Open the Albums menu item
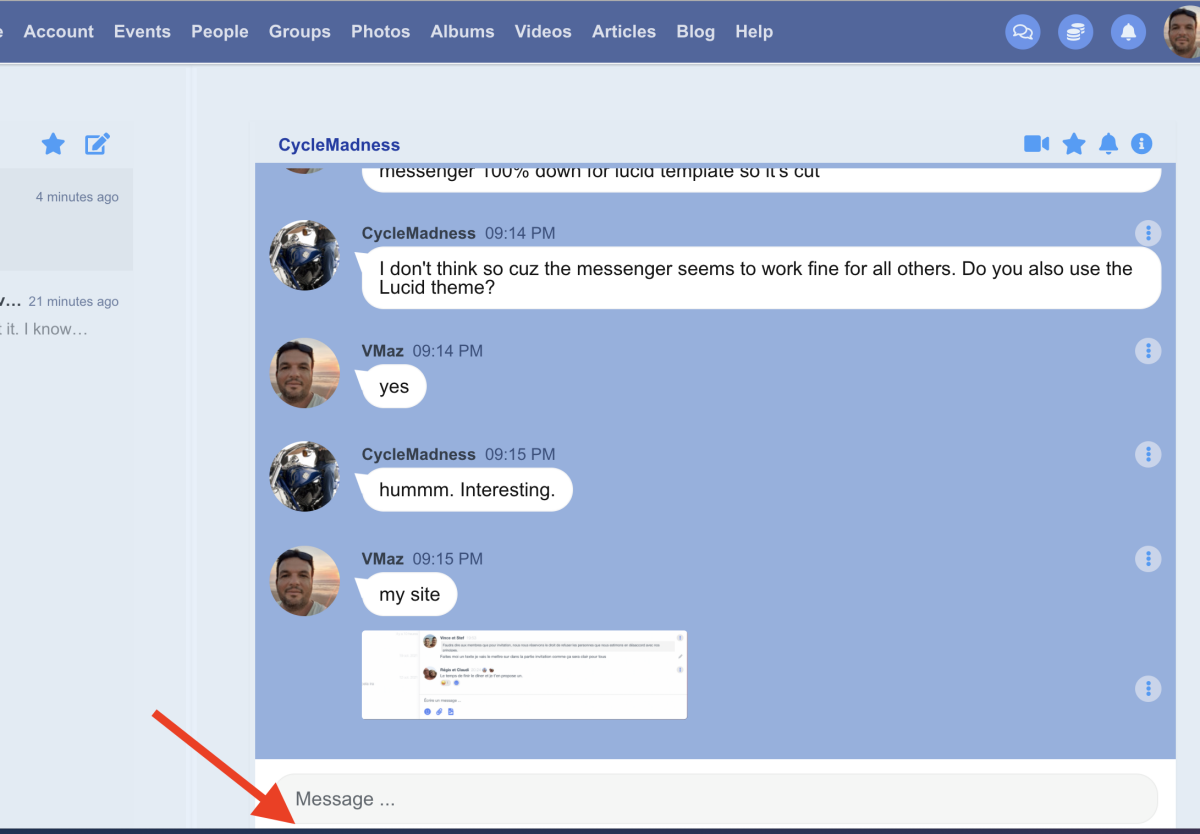This screenshot has width=1200, height=834. (x=462, y=32)
